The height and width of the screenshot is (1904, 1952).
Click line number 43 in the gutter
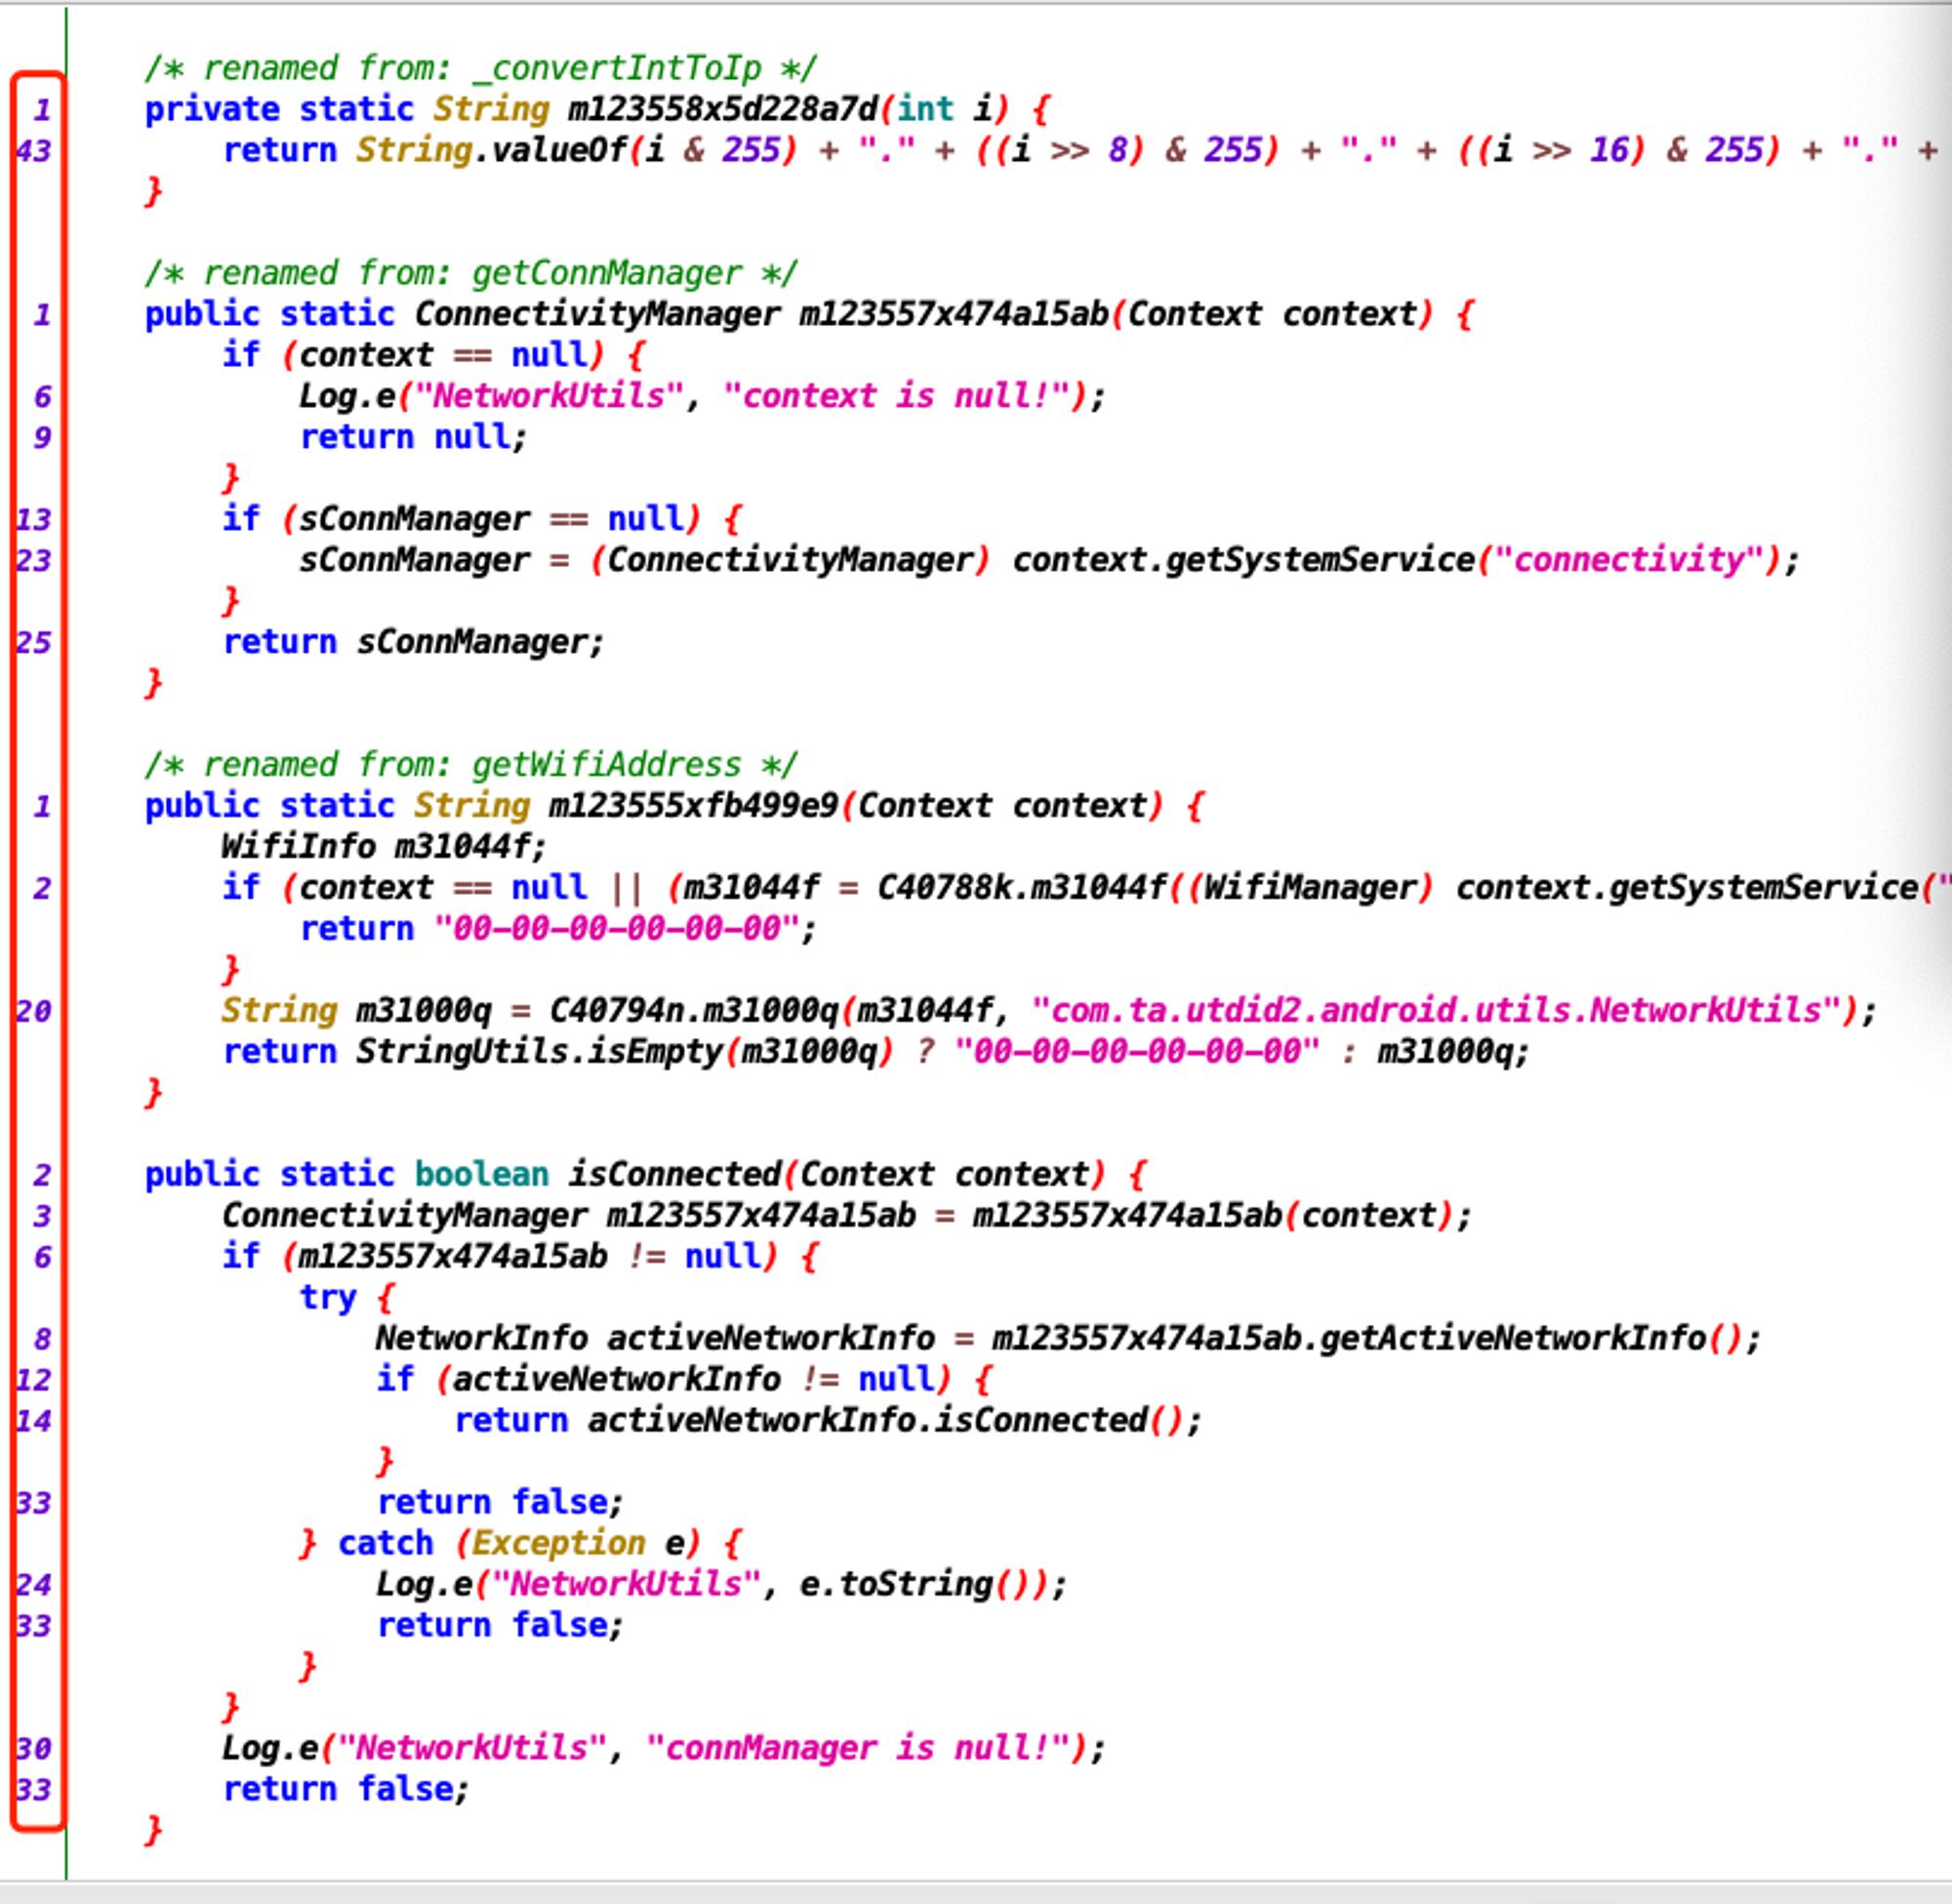pyautogui.click(x=33, y=150)
